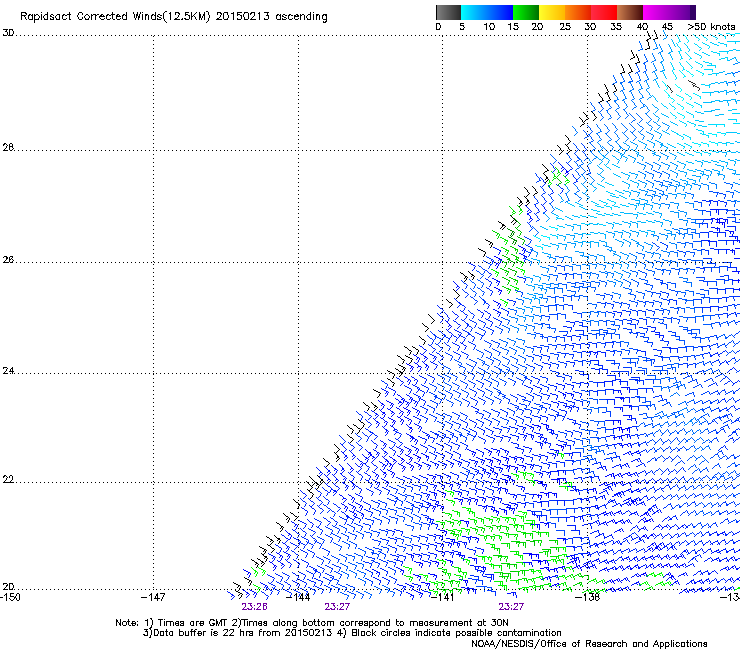Click the dark purple 45-50 knots swatch

[682, 12]
